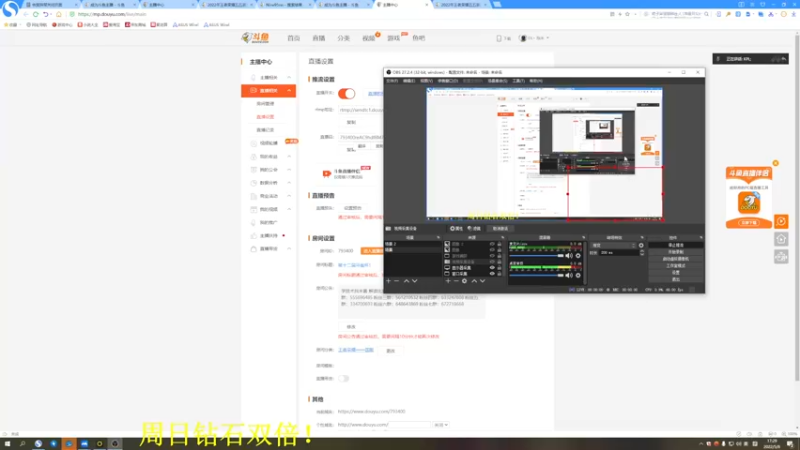The height and width of the screenshot is (450, 800).
Task: Expand 我的收益 section in sidebar
Action: [268, 157]
